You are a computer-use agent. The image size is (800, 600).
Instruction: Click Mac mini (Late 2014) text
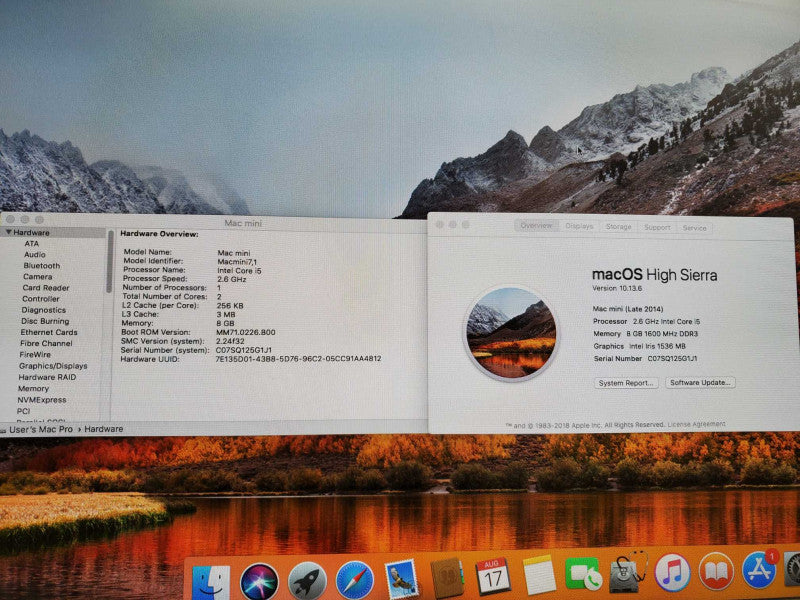628,309
